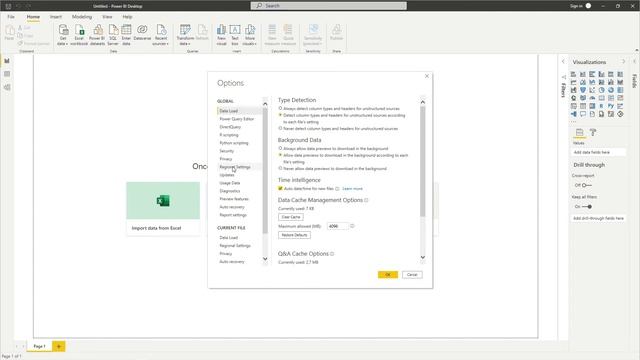This screenshot has height=360, width=640.
Task: Switch to Model view in left sidebar
Action: (x=7, y=87)
